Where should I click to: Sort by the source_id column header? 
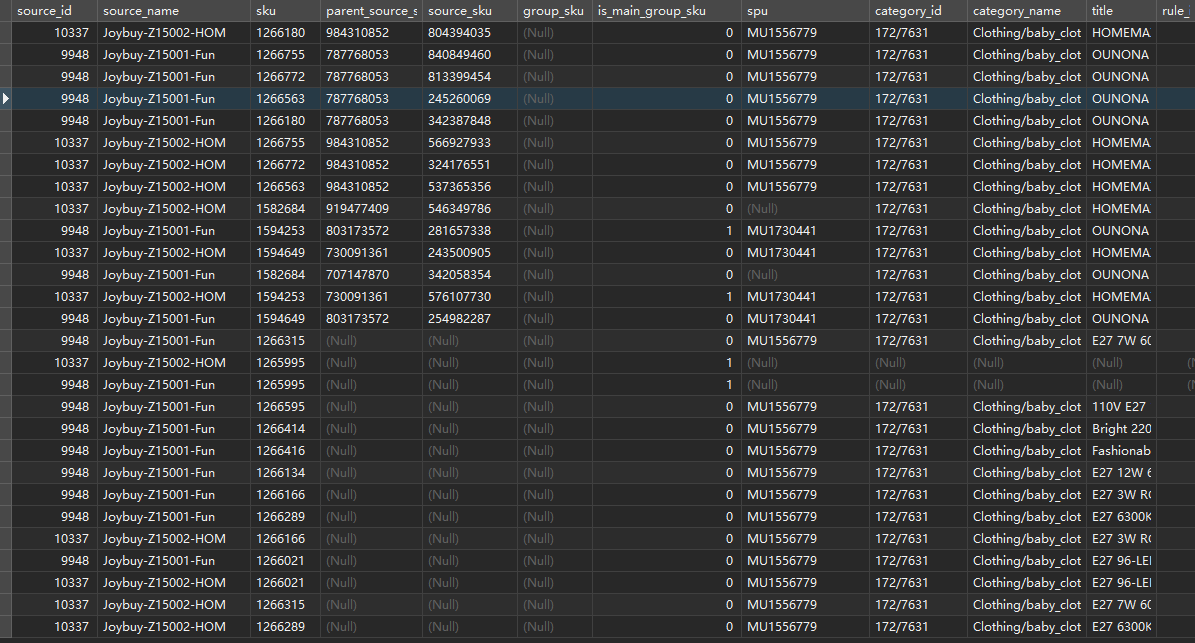54,11
